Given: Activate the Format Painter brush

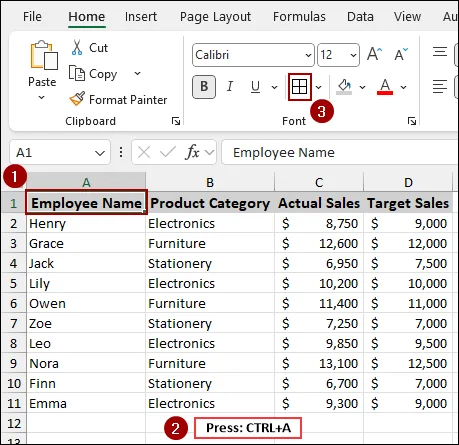Looking at the screenshot, I should pyautogui.click(x=77, y=99).
